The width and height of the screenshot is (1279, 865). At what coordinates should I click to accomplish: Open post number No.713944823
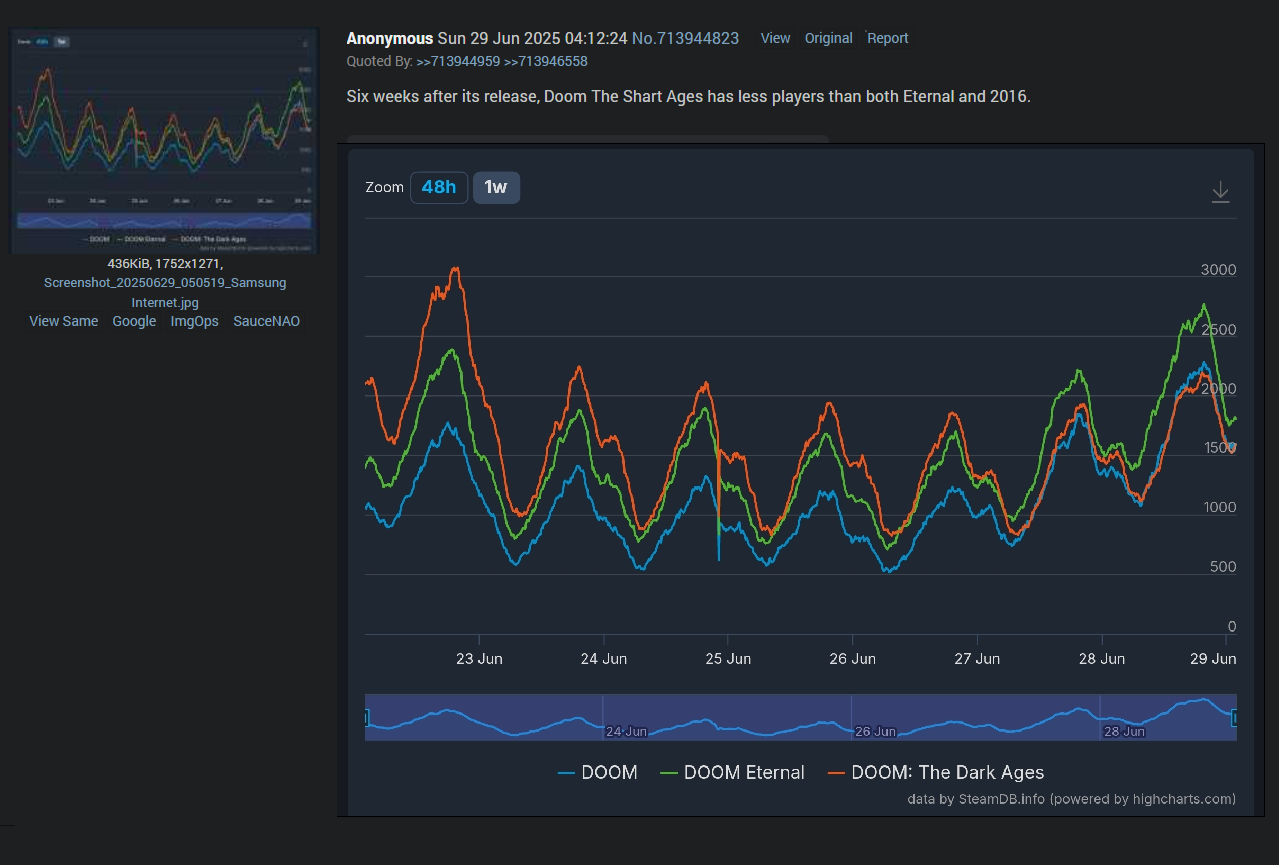(x=686, y=38)
